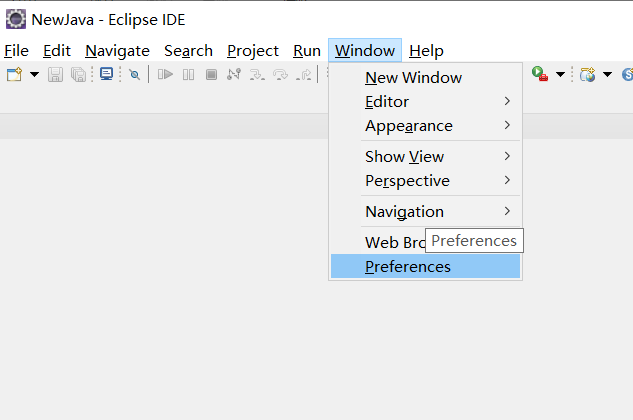Open the Navigate menu
The image size is (633, 420).
click(x=117, y=51)
